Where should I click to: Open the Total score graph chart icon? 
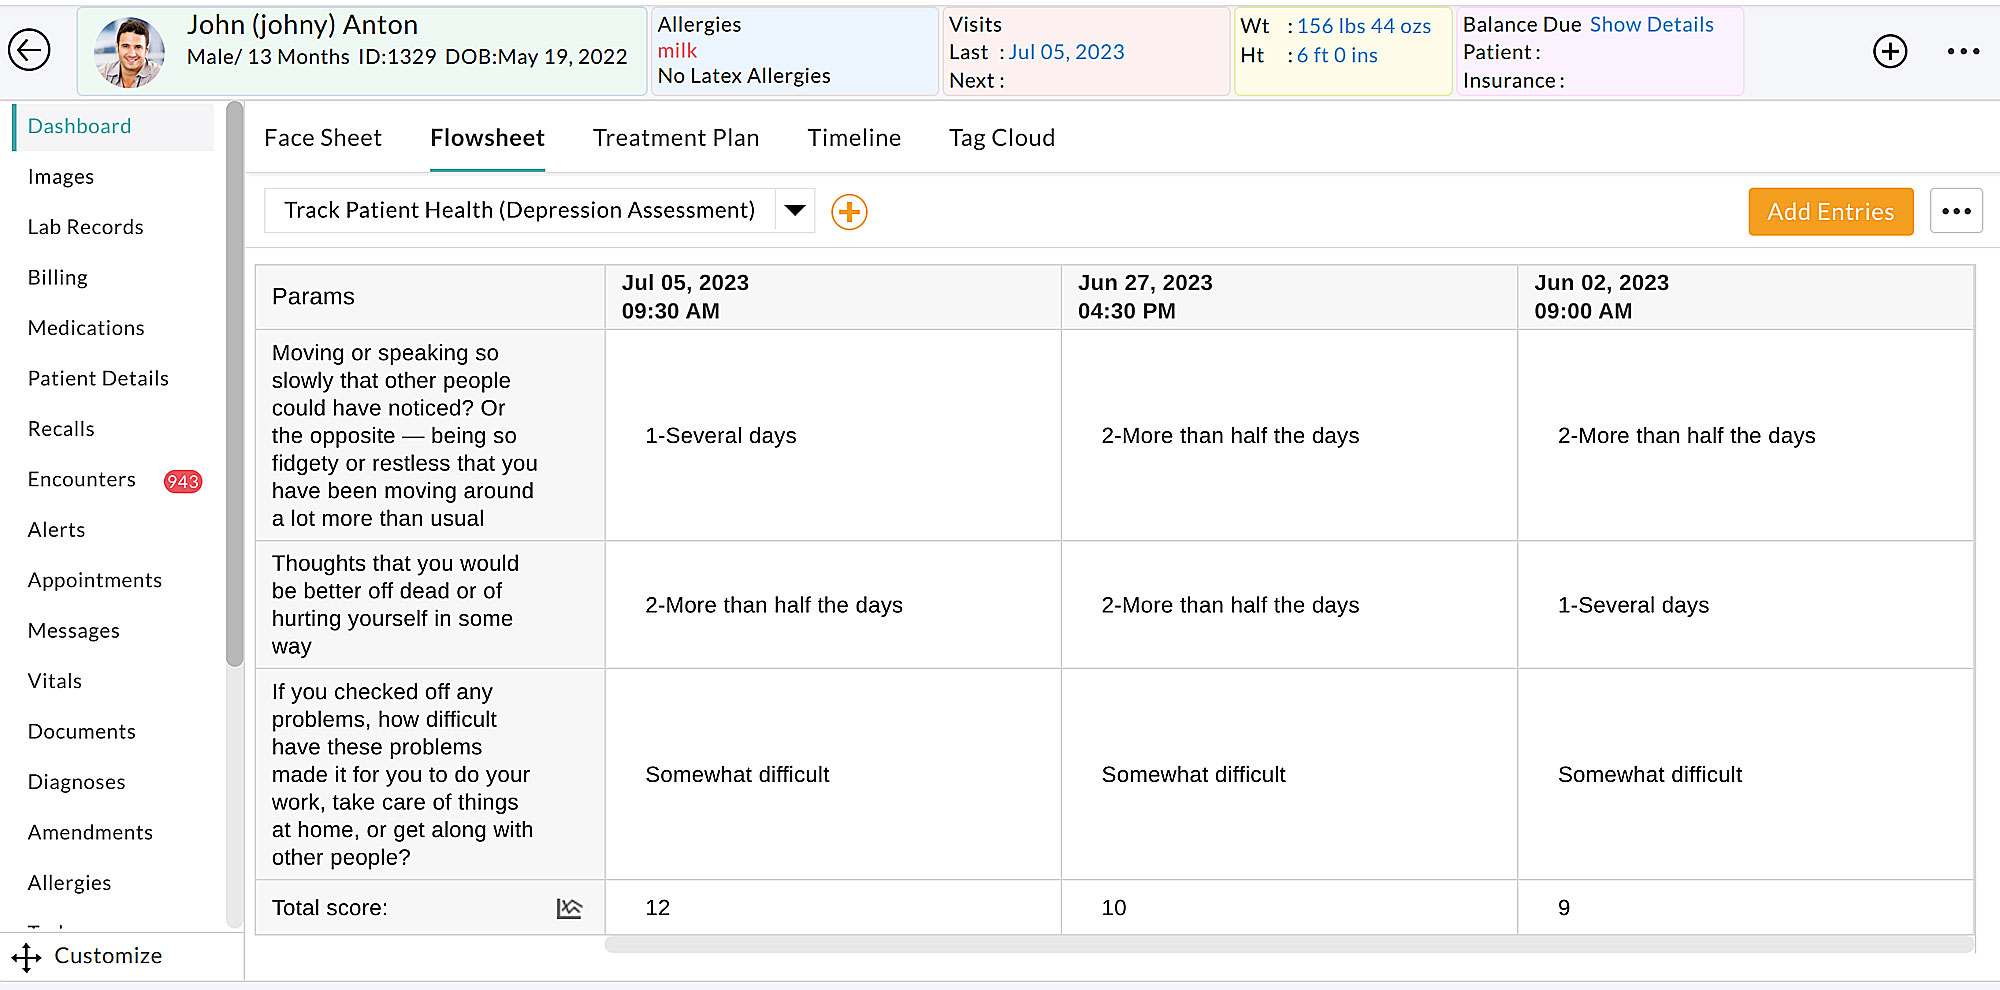point(569,908)
